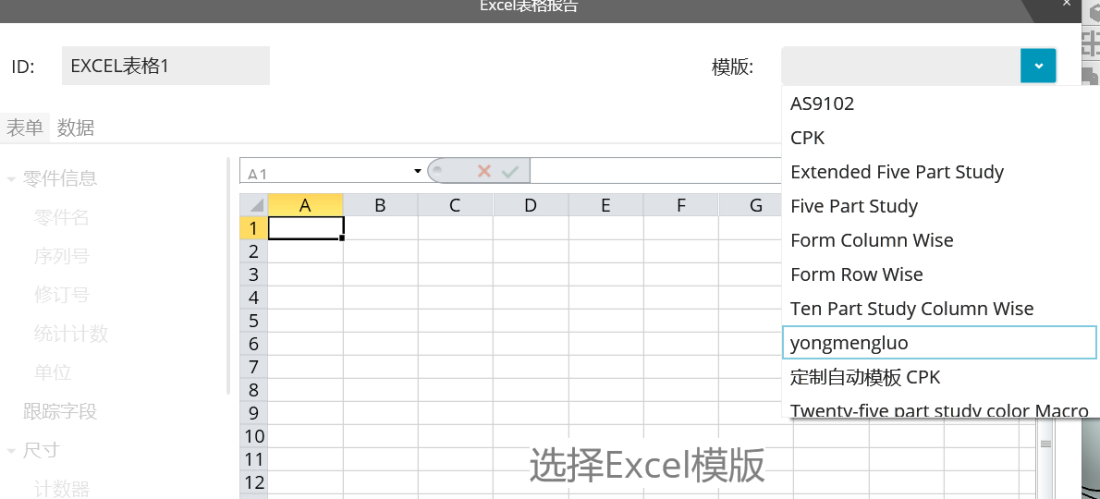Select the AS9102 template
The image size is (1100, 499).
click(939, 104)
